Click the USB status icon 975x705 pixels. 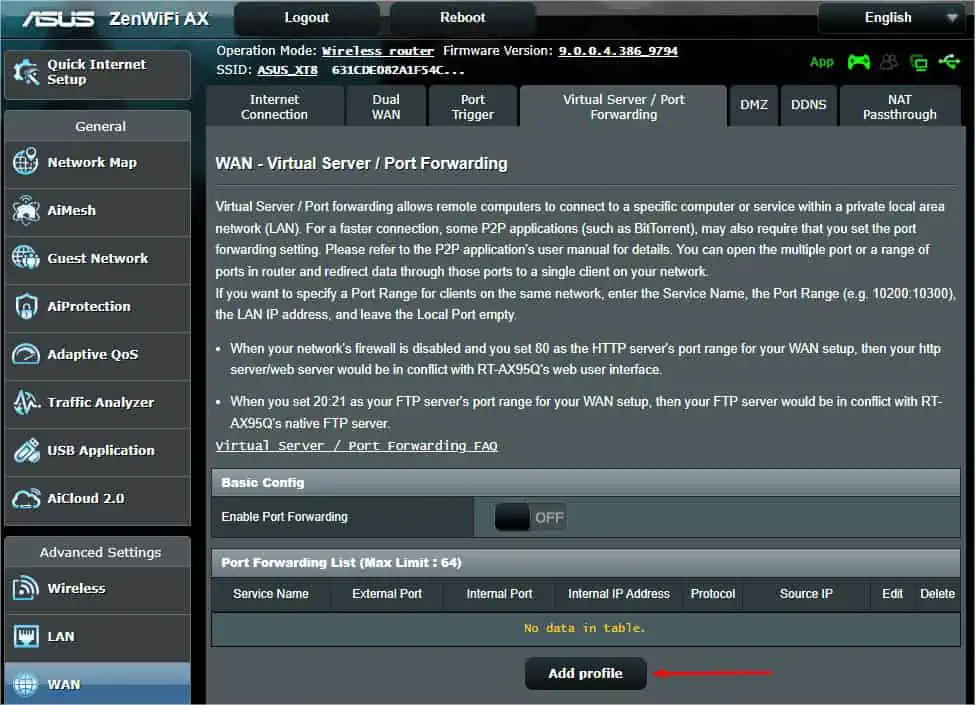click(x=949, y=62)
